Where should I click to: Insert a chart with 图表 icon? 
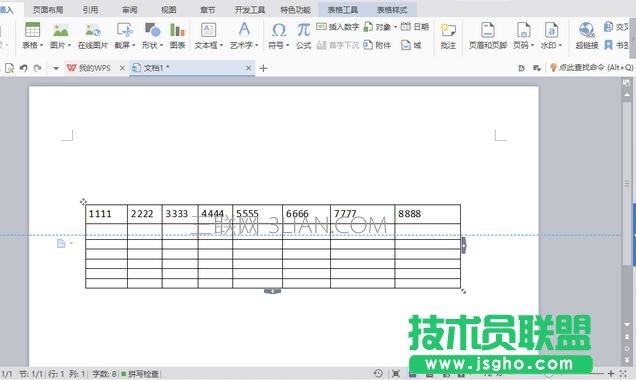177,36
